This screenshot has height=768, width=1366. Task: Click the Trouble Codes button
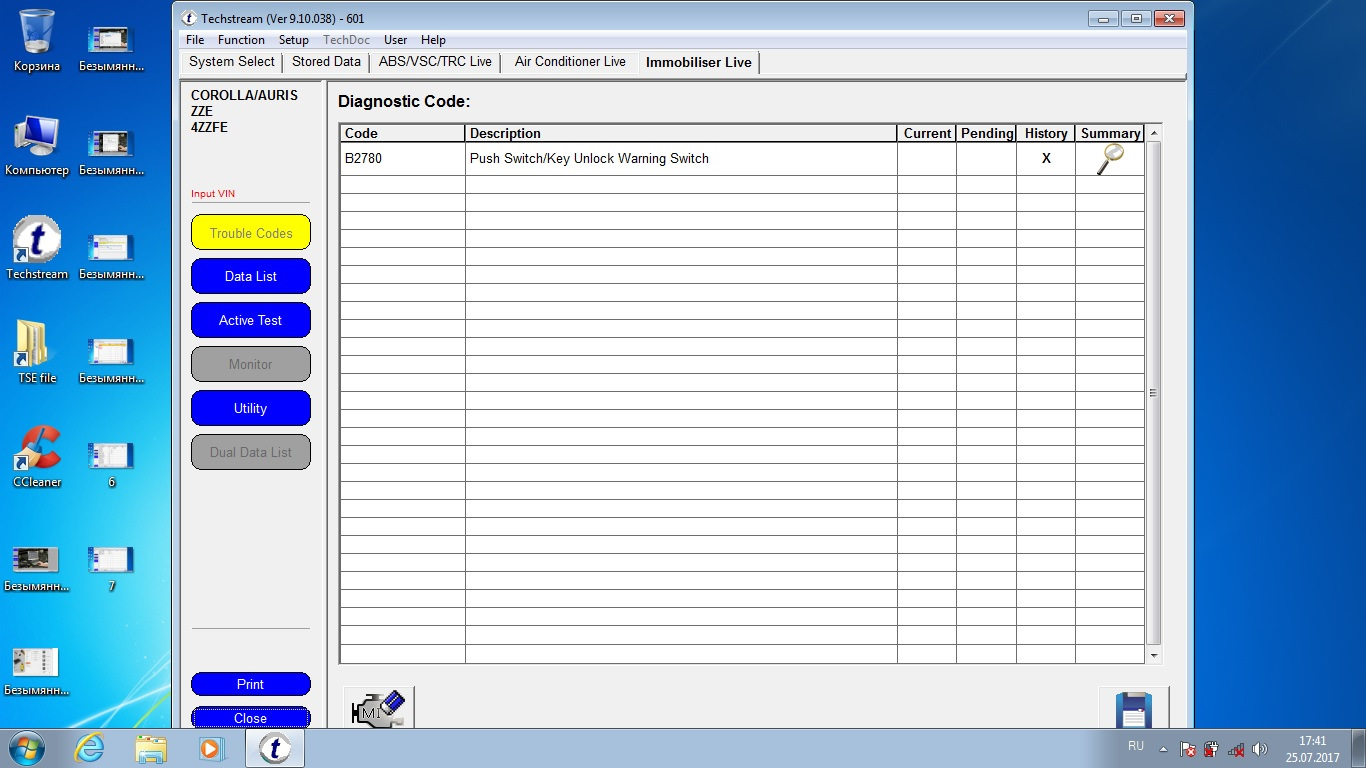[x=251, y=233]
